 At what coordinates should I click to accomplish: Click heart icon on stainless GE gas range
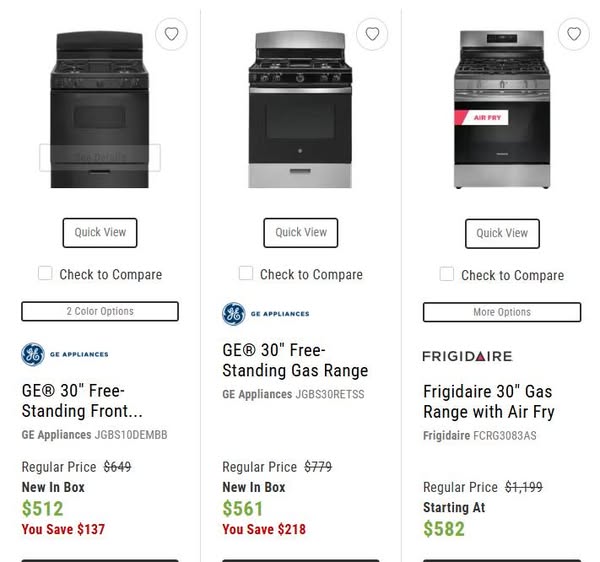[x=372, y=34]
